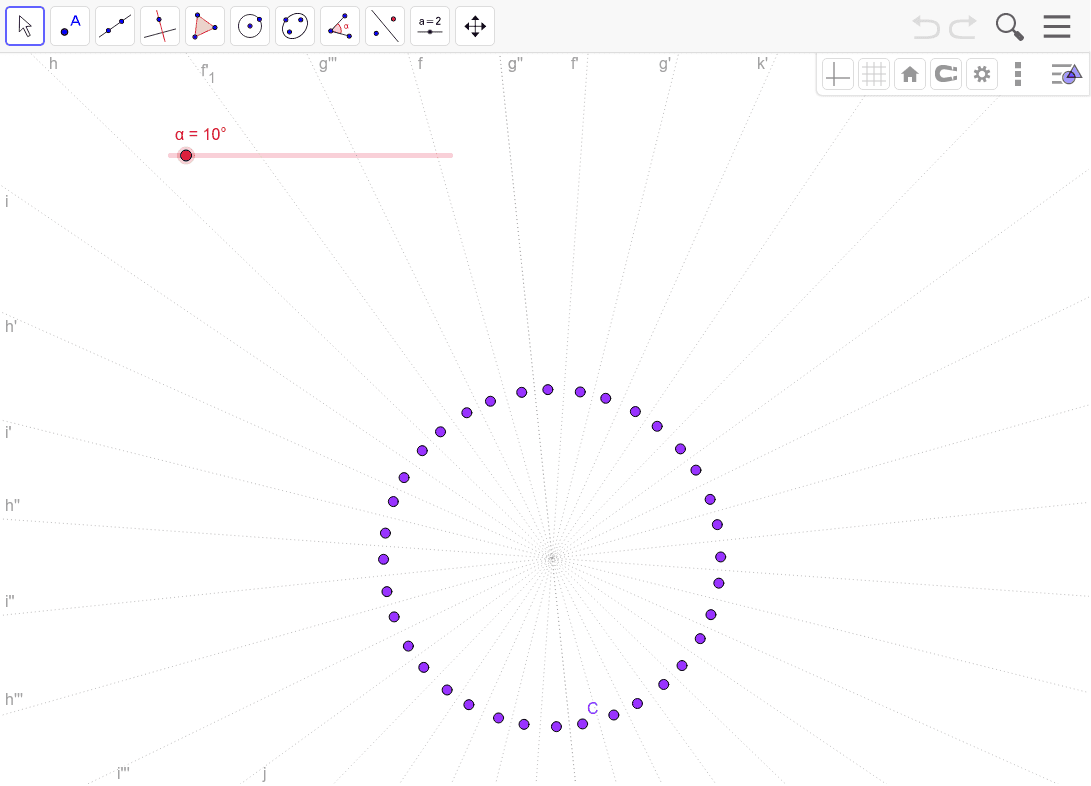
Task: Select the Angle tool
Action: [340, 26]
